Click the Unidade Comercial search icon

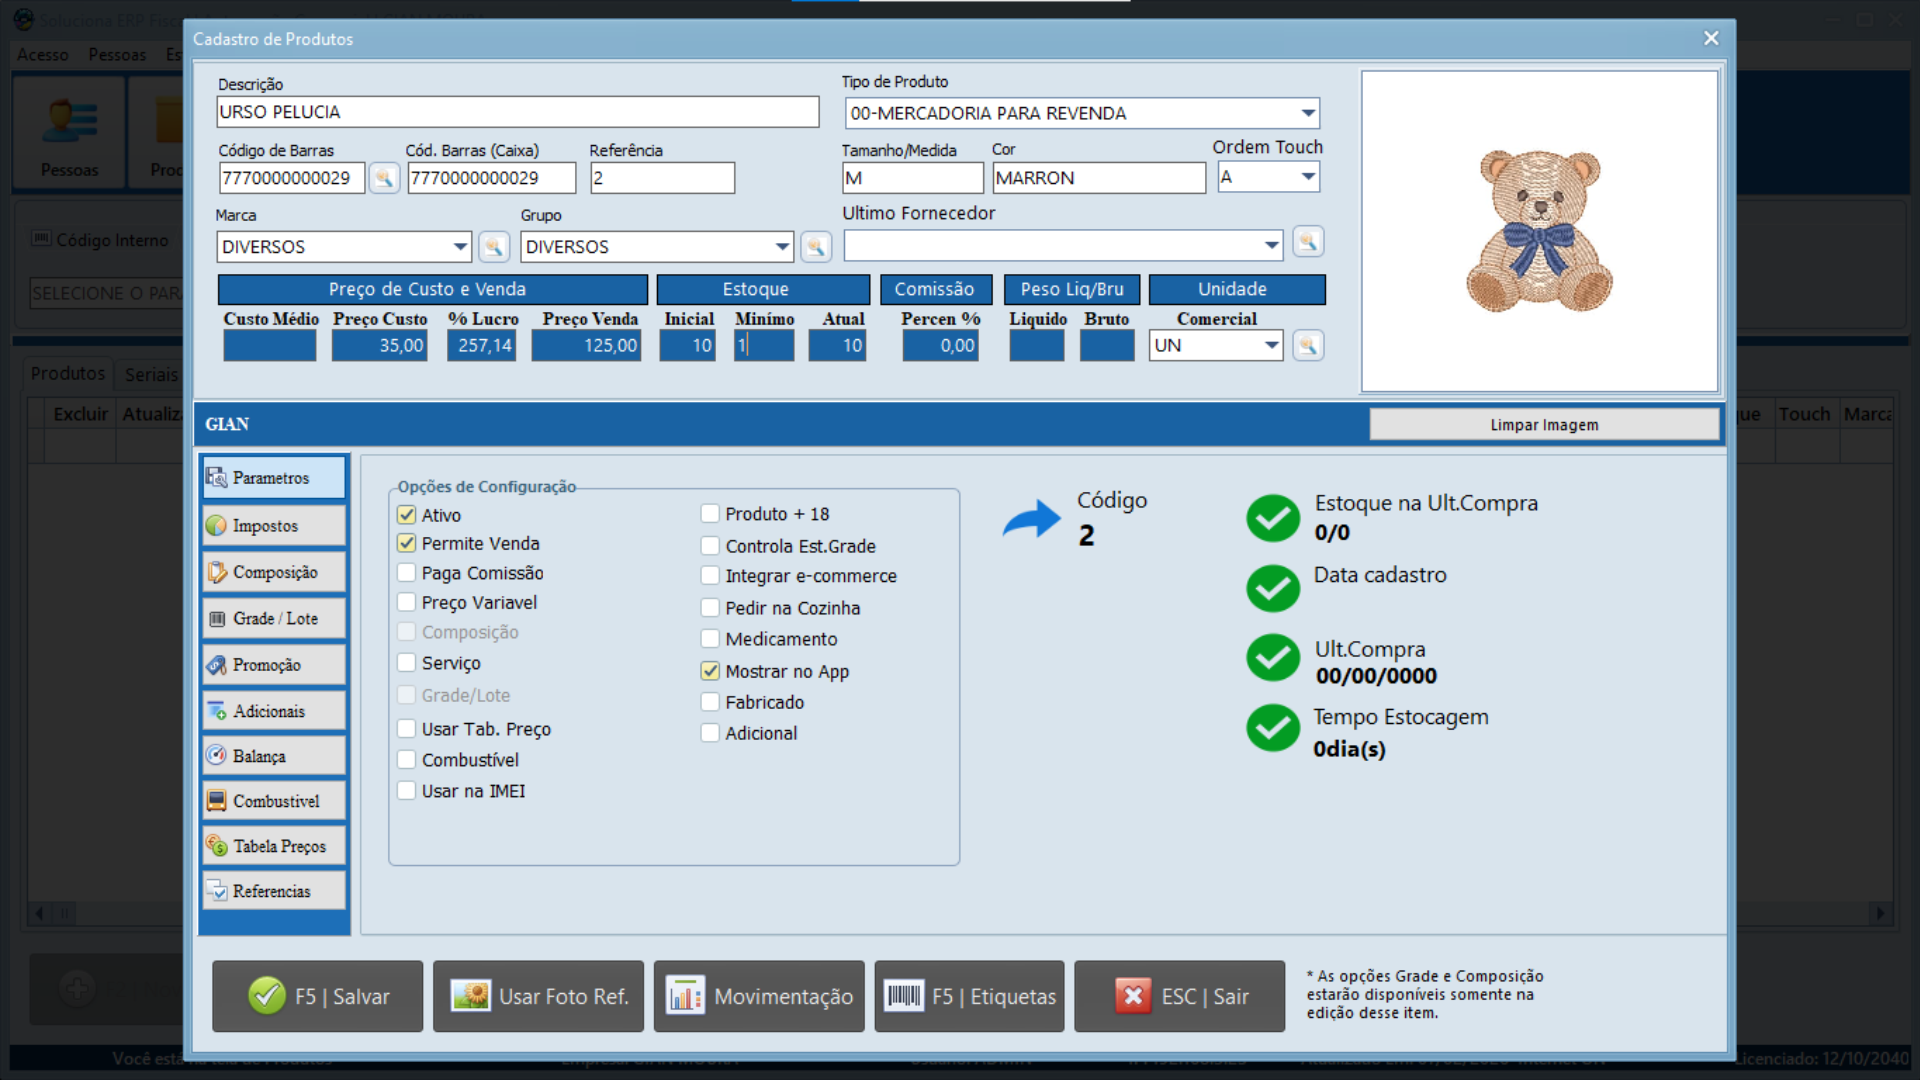click(x=1307, y=345)
